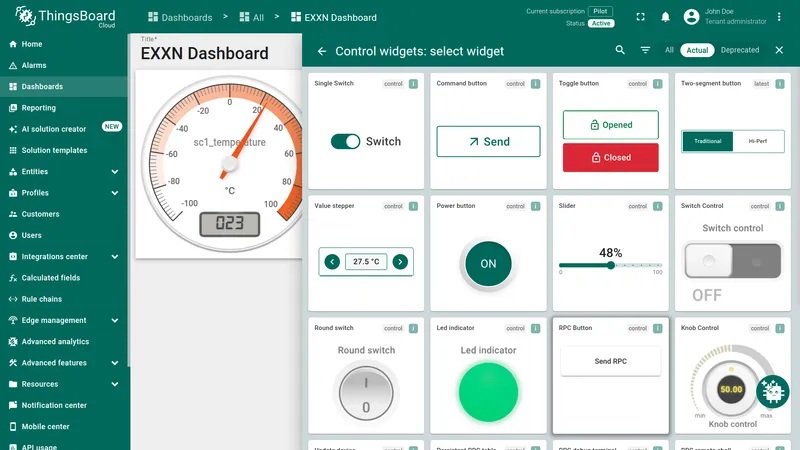
Task: Open Reporting in sidebar
Action: pos(64,108)
